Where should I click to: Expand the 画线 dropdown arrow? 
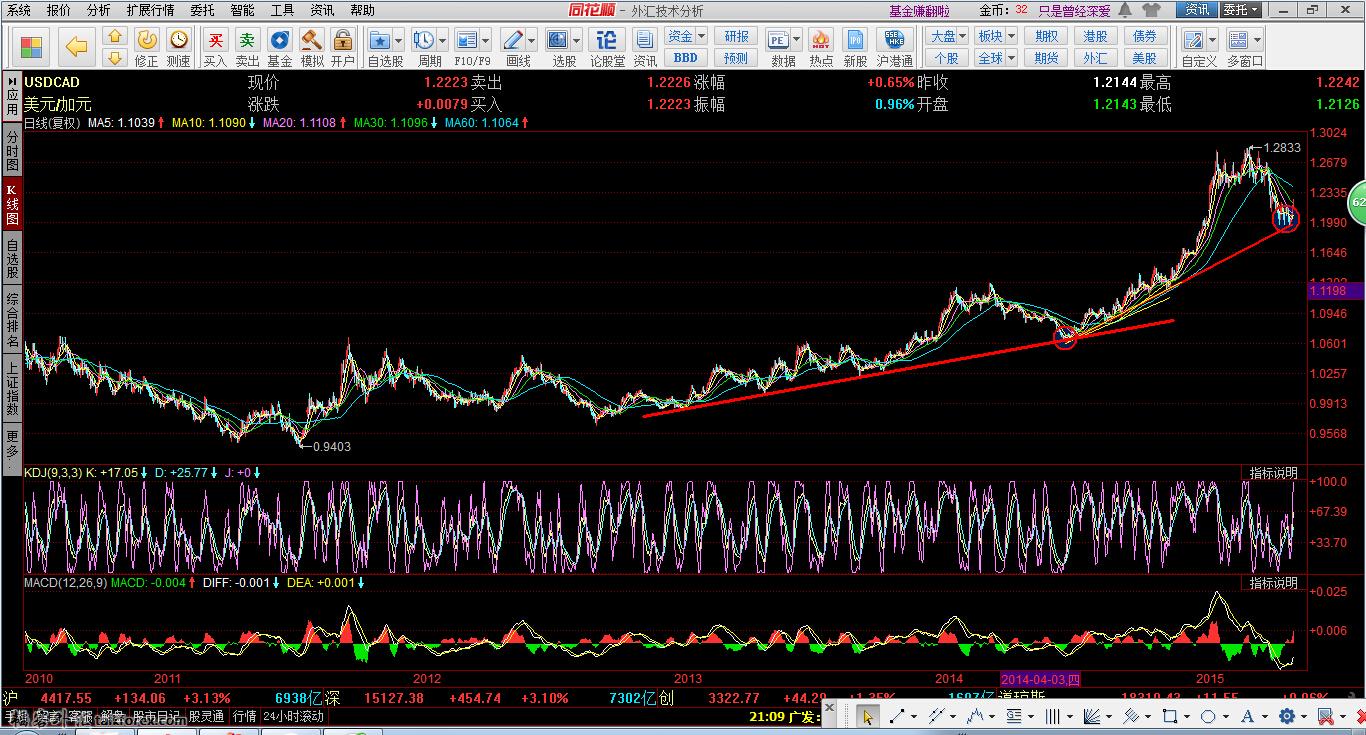(x=531, y=41)
